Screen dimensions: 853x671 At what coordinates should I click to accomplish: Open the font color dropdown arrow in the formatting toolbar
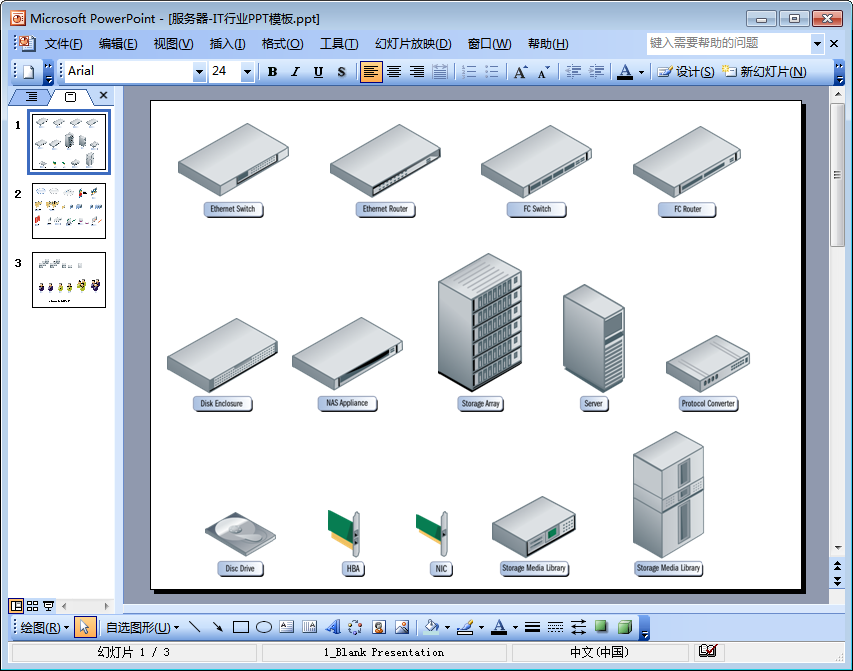pyautogui.click(x=641, y=71)
